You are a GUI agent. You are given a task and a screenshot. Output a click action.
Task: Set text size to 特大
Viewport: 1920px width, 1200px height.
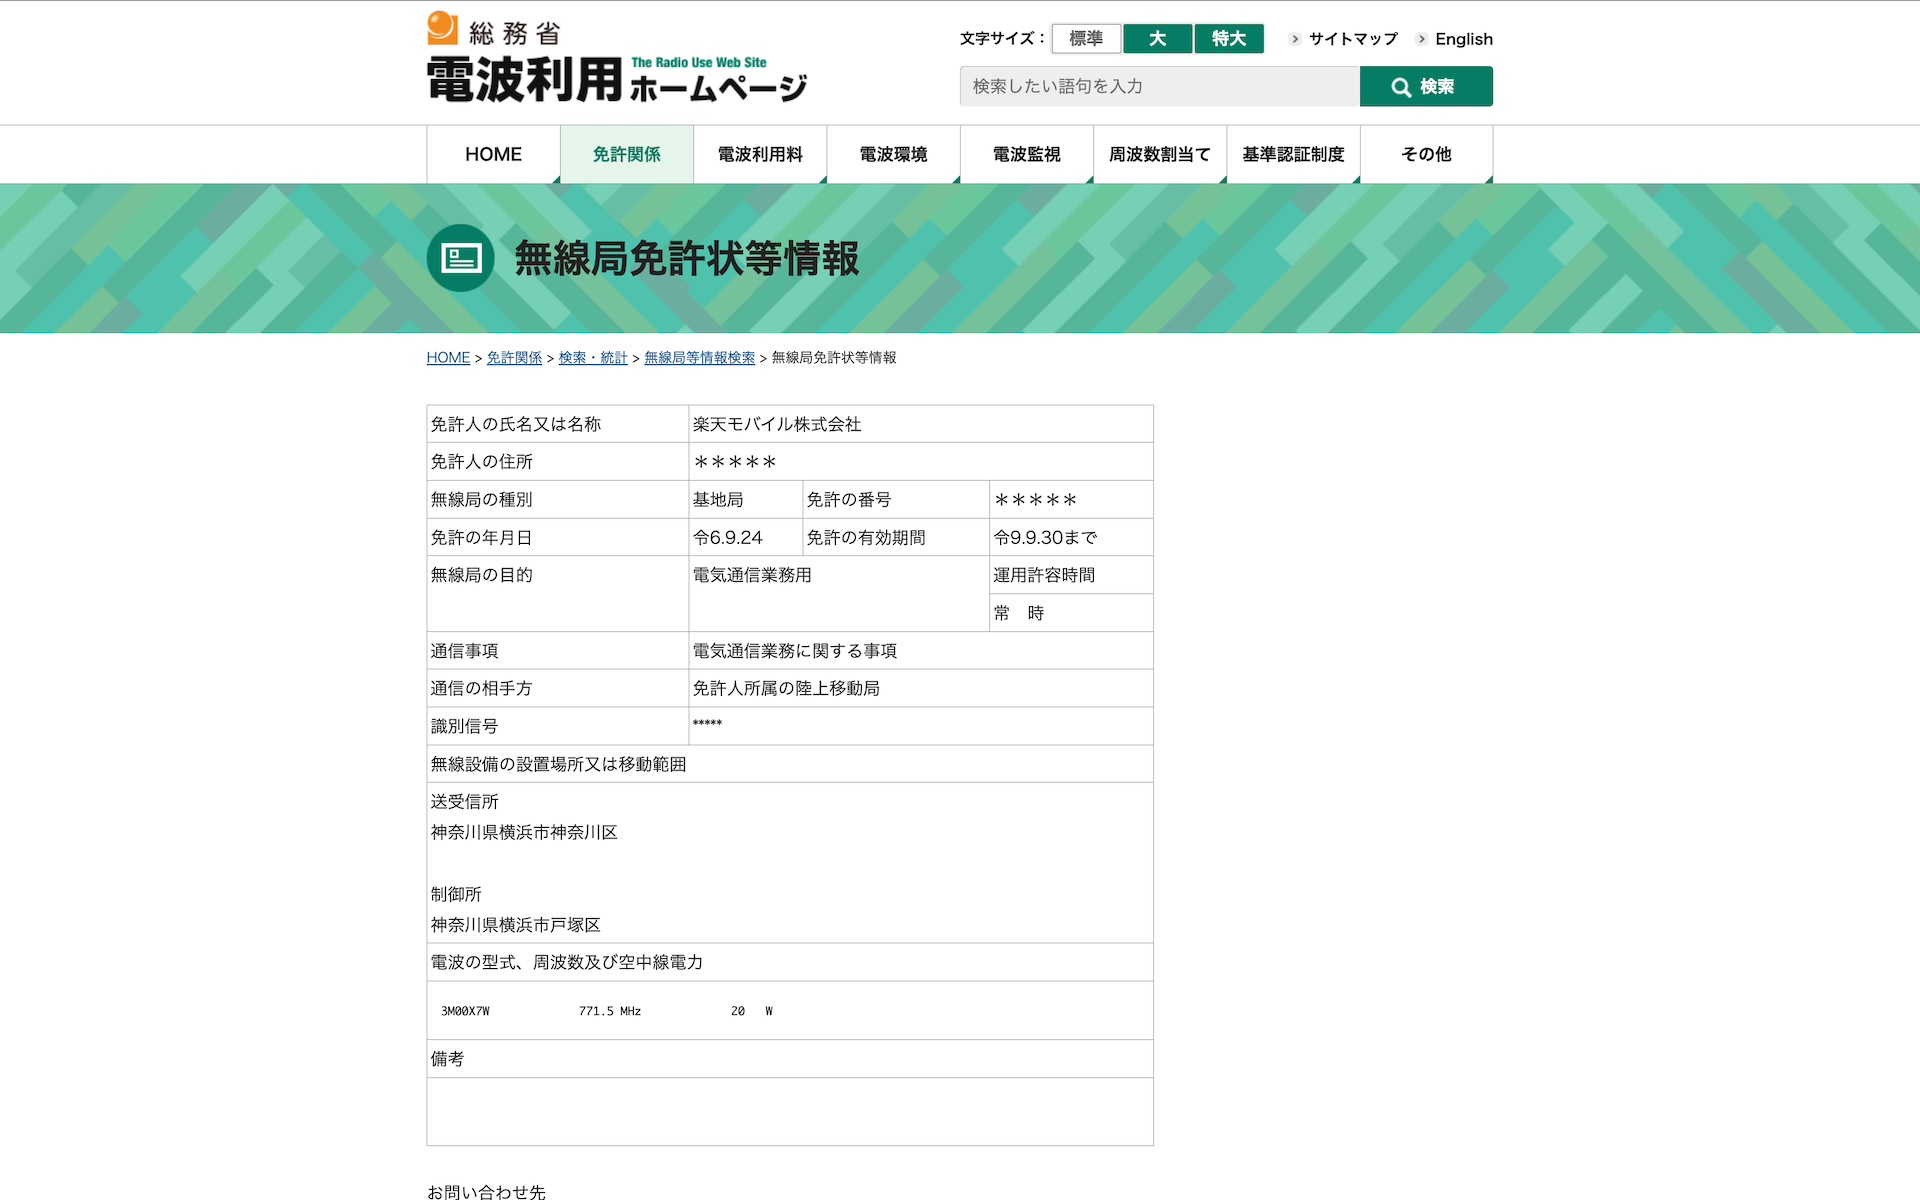point(1229,38)
